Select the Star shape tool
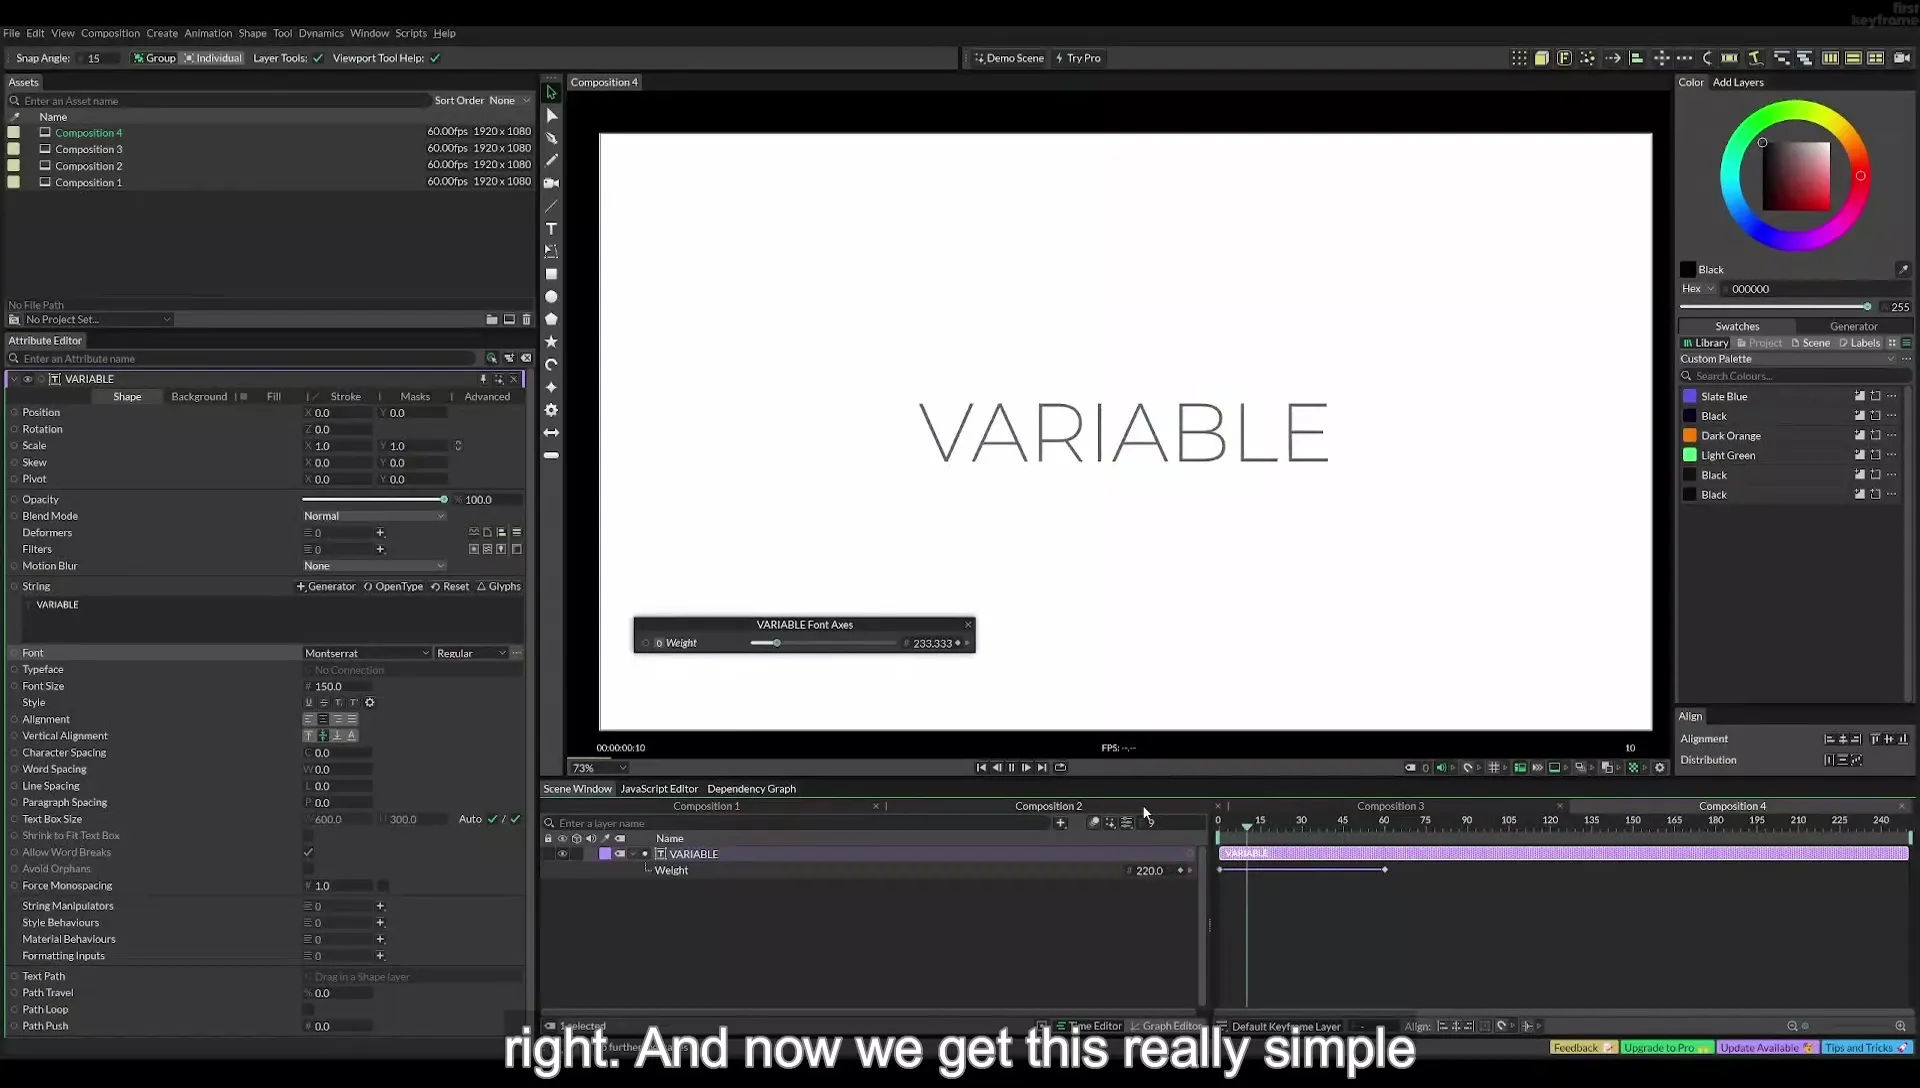The image size is (1920, 1088). (x=551, y=342)
